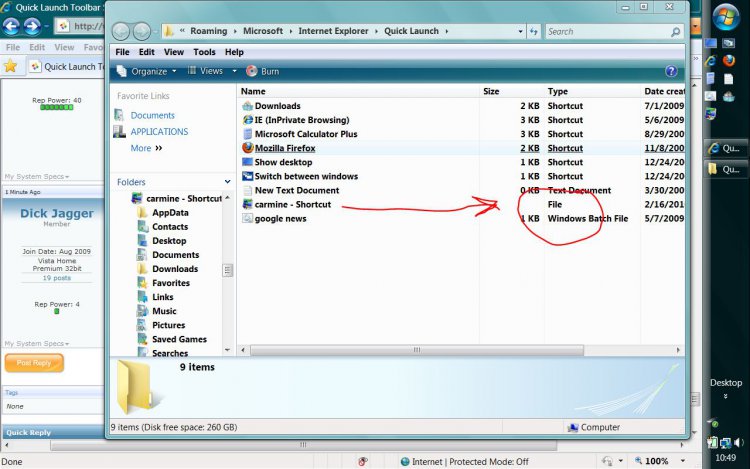Select the google news batch file icon
This screenshot has width=750, height=469.
pos(248,218)
